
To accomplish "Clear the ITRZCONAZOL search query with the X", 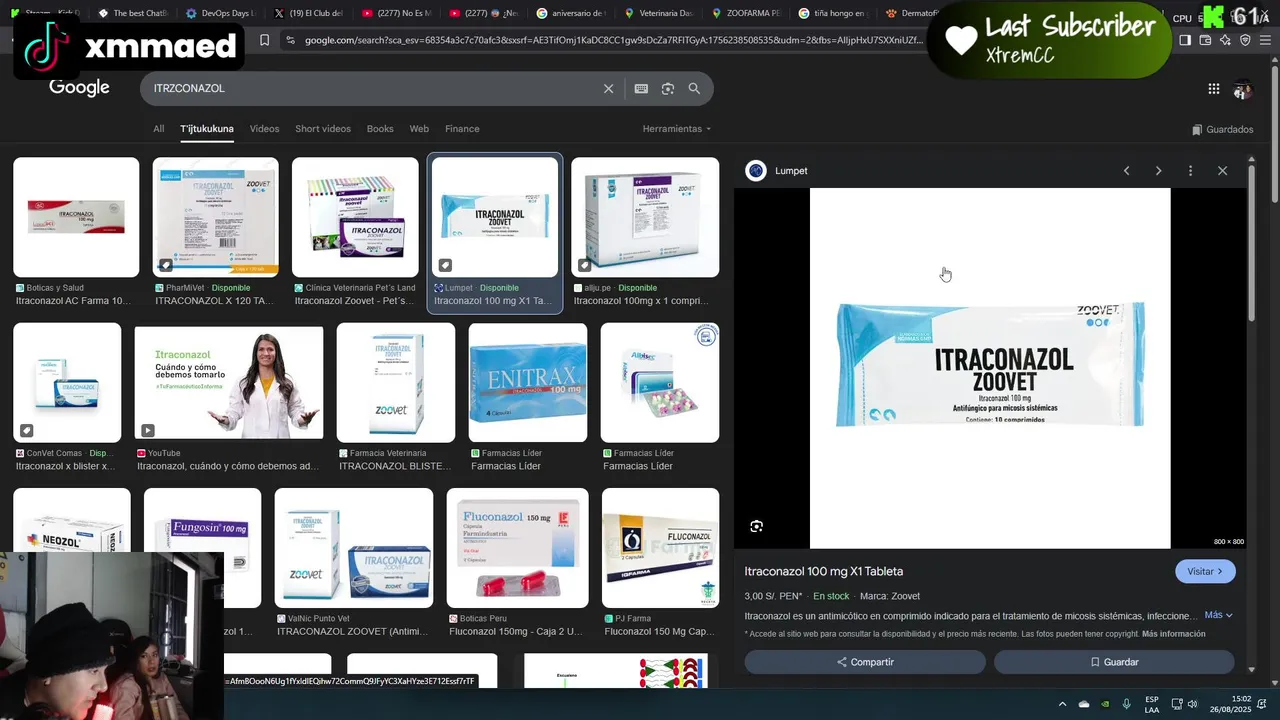I will click(608, 89).
